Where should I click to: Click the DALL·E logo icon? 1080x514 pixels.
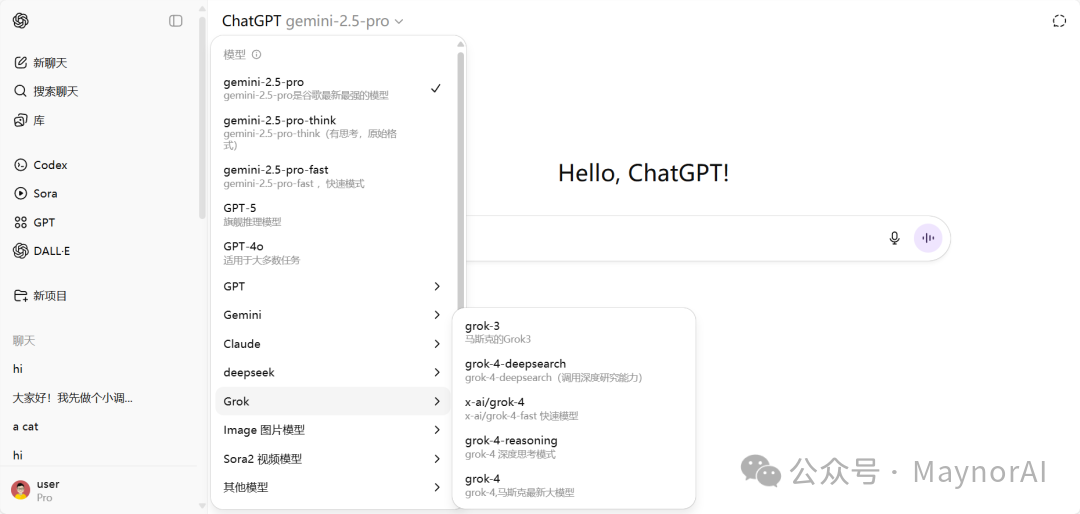[x=21, y=251]
